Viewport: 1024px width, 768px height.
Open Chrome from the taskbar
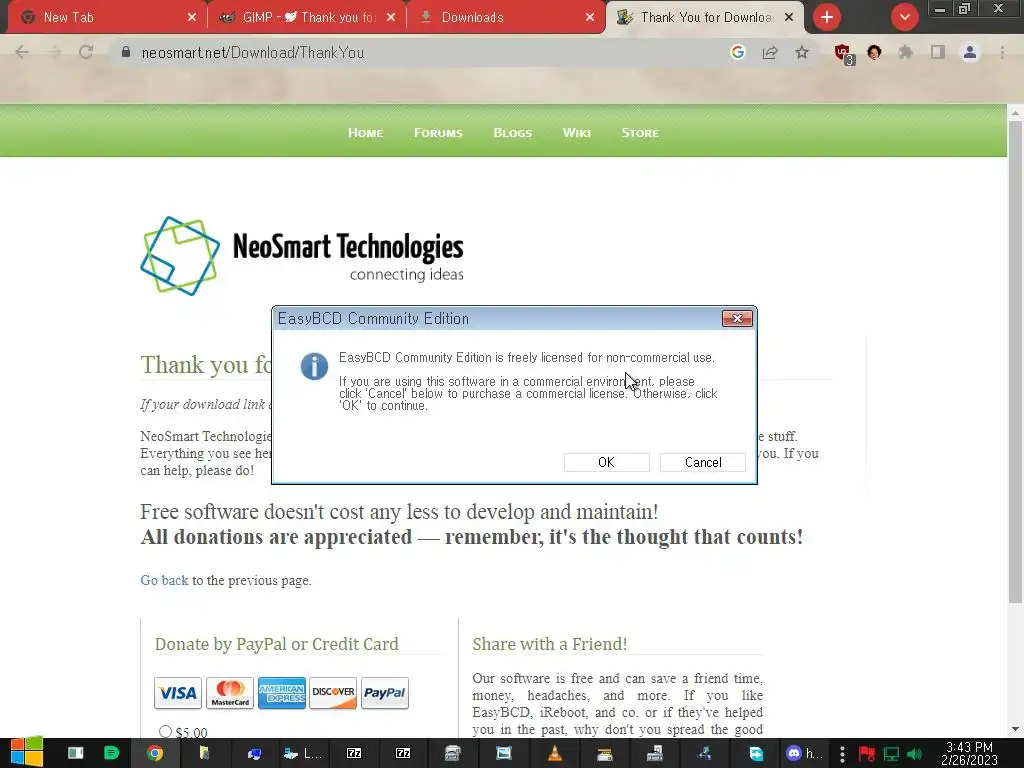pyautogui.click(x=155, y=754)
